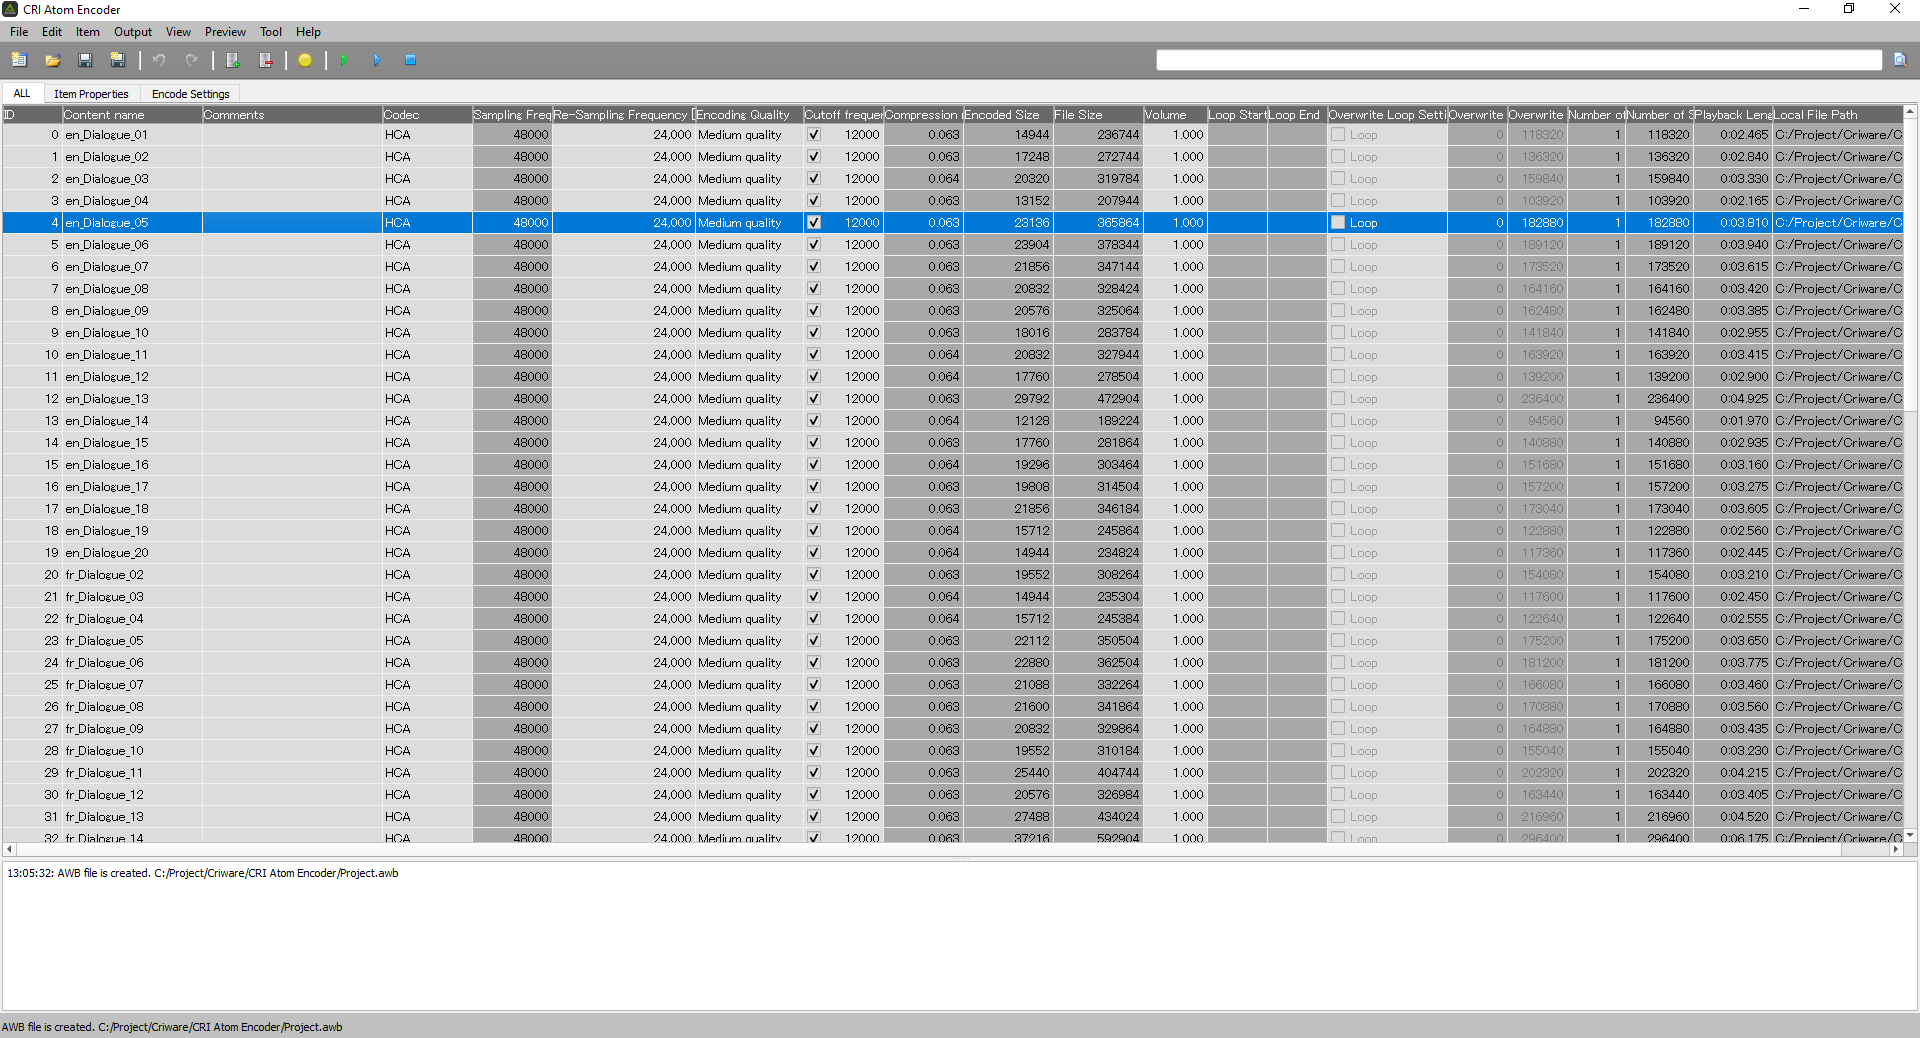Click the Save As floppy icon
This screenshot has width=1920, height=1038.
click(x=118, y=60)
